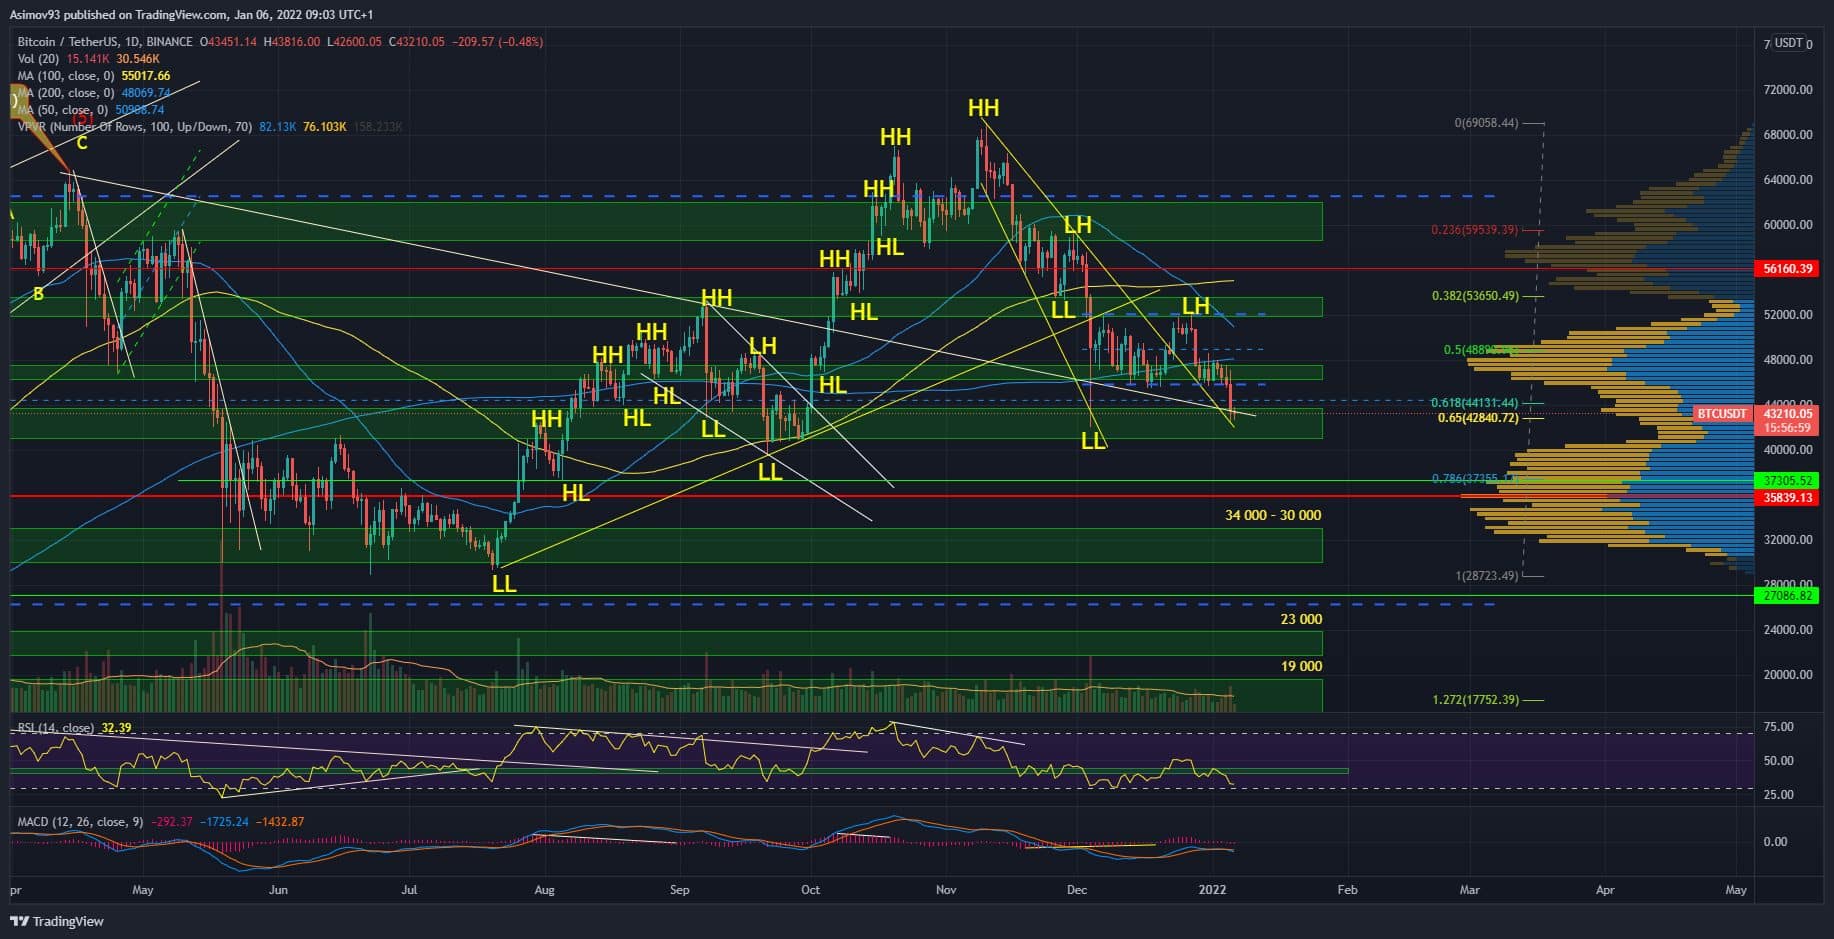This screenshot has width=1834, height=939.
Task: Click the BTCUSDT last price tag
Action: click(1721, 414)
